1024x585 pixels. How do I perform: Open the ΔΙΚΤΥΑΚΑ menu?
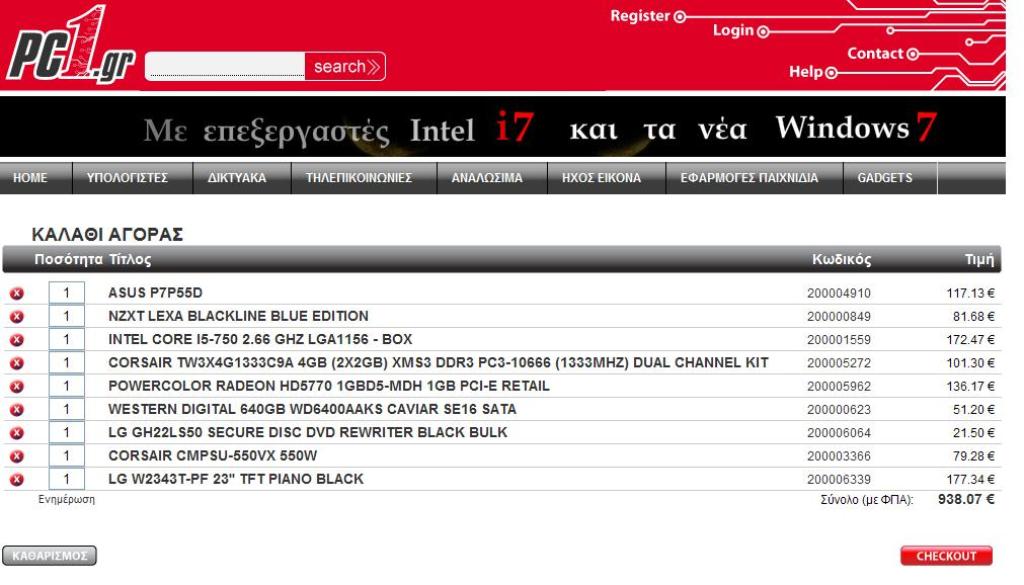[x=237, y=178]
